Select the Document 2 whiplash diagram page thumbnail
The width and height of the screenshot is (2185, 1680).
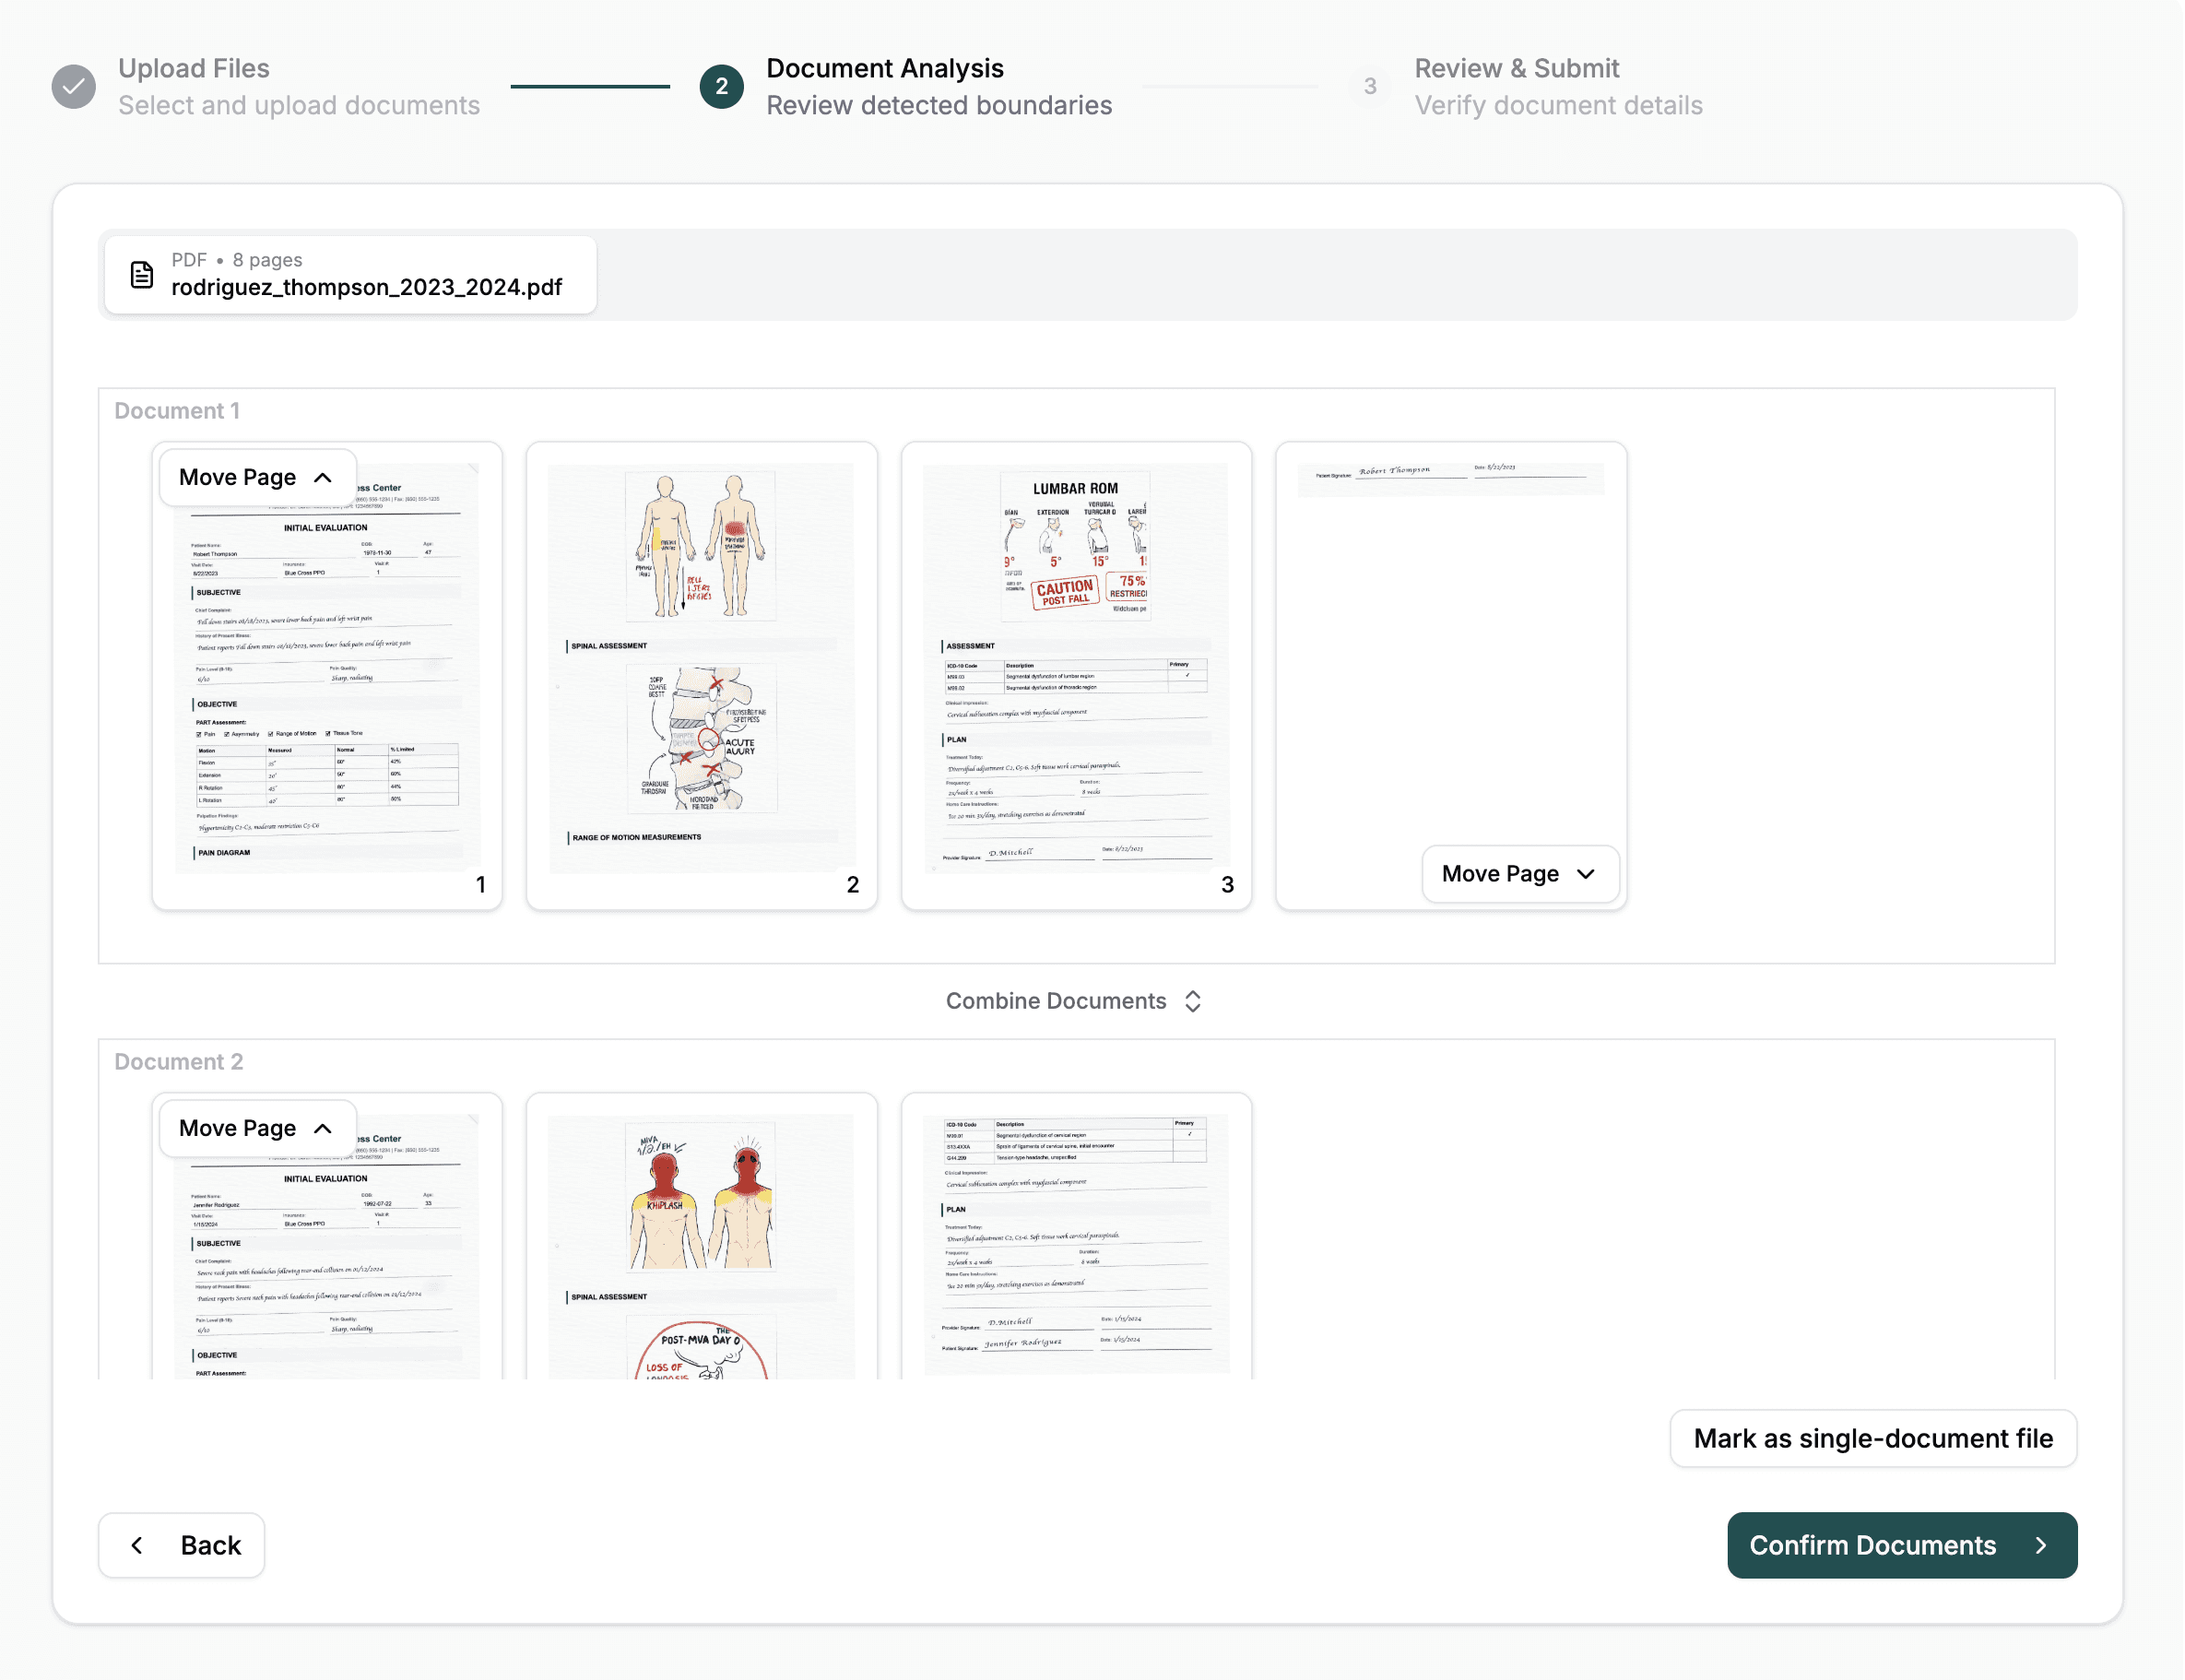(x=701, y=1240)
